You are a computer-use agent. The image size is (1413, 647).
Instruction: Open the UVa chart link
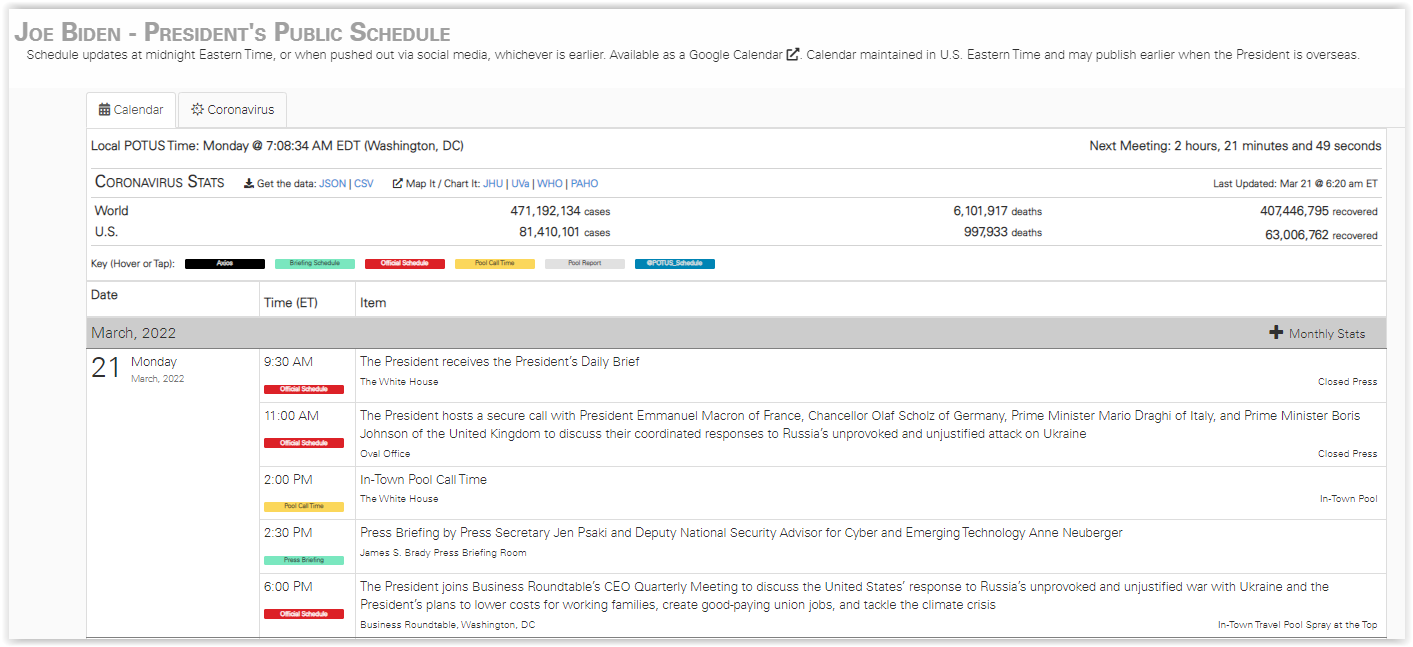(520, 184)
